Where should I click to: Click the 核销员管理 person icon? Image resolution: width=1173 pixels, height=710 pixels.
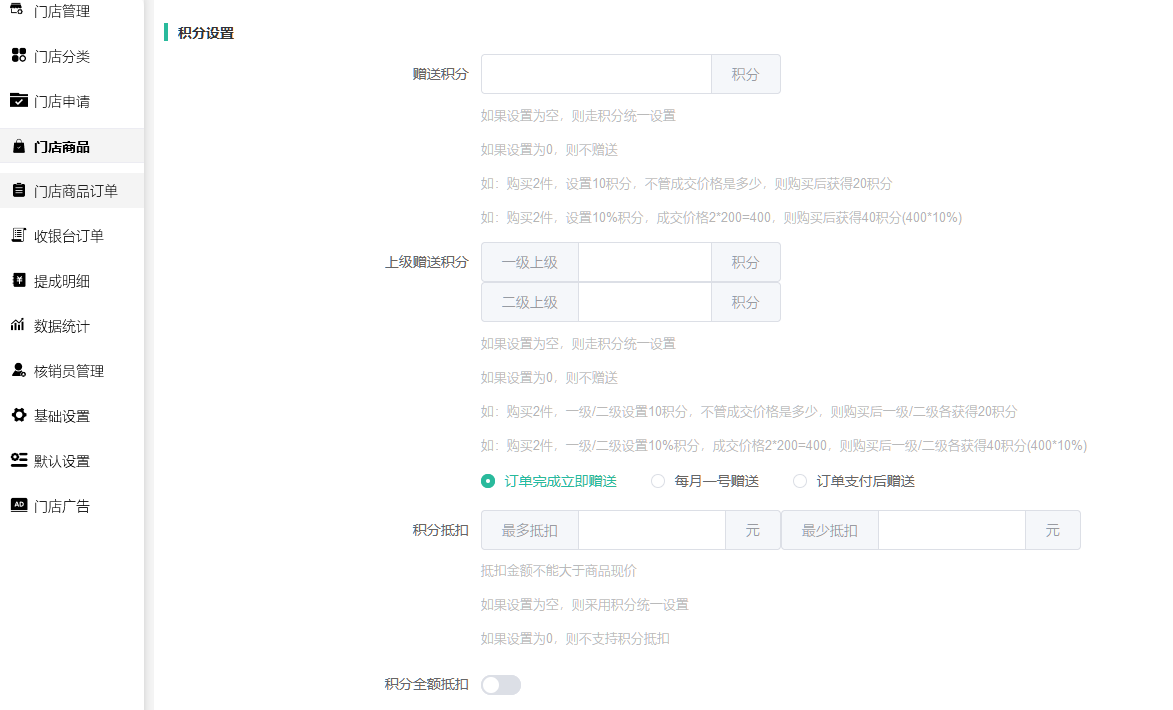coord(19,370)
